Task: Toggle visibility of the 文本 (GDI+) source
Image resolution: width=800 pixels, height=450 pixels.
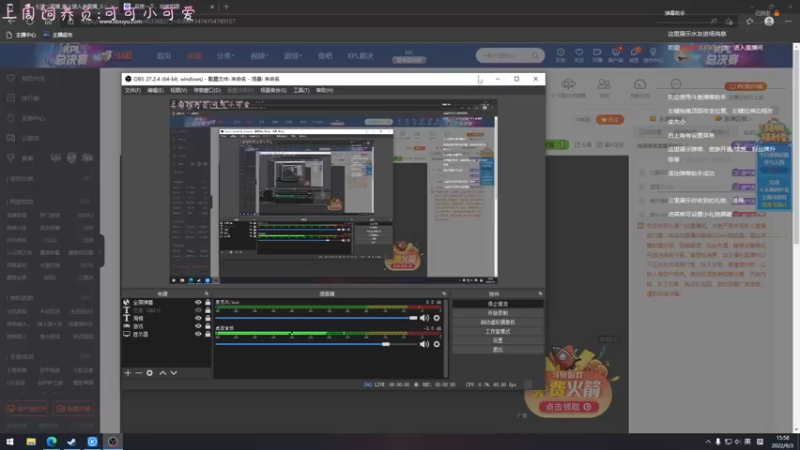Action: 198,310
